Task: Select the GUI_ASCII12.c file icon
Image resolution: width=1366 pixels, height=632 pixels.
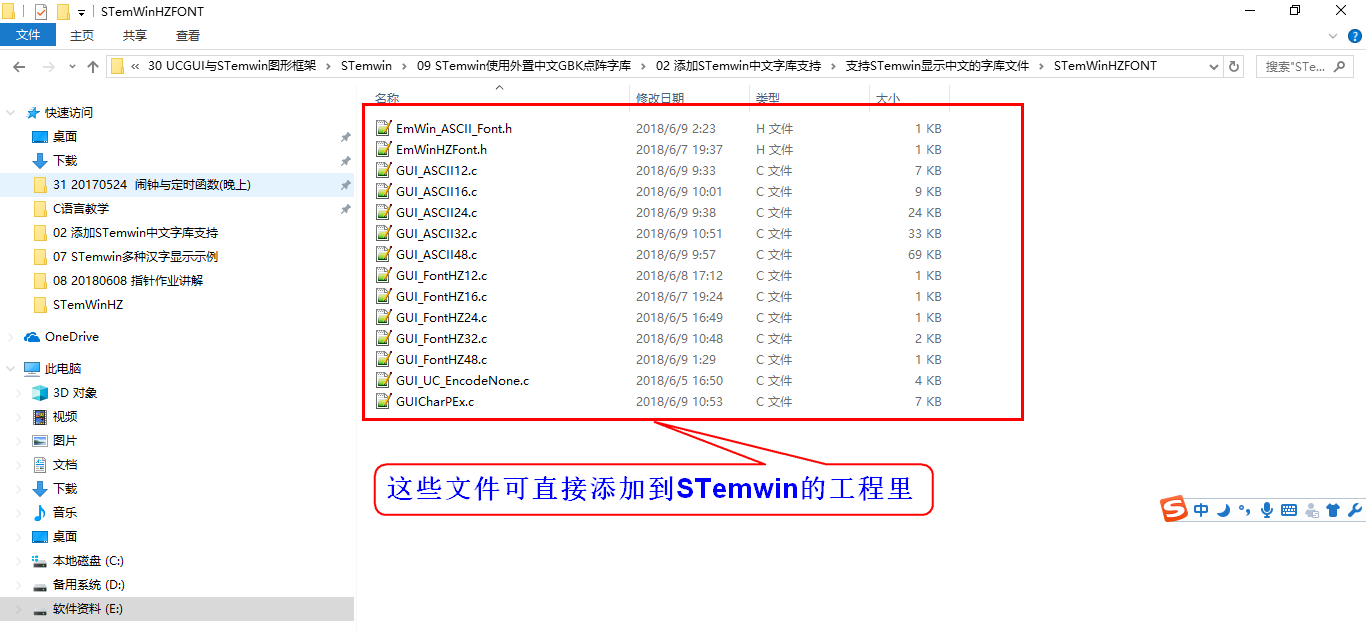Action: click(x=383, y=170)
